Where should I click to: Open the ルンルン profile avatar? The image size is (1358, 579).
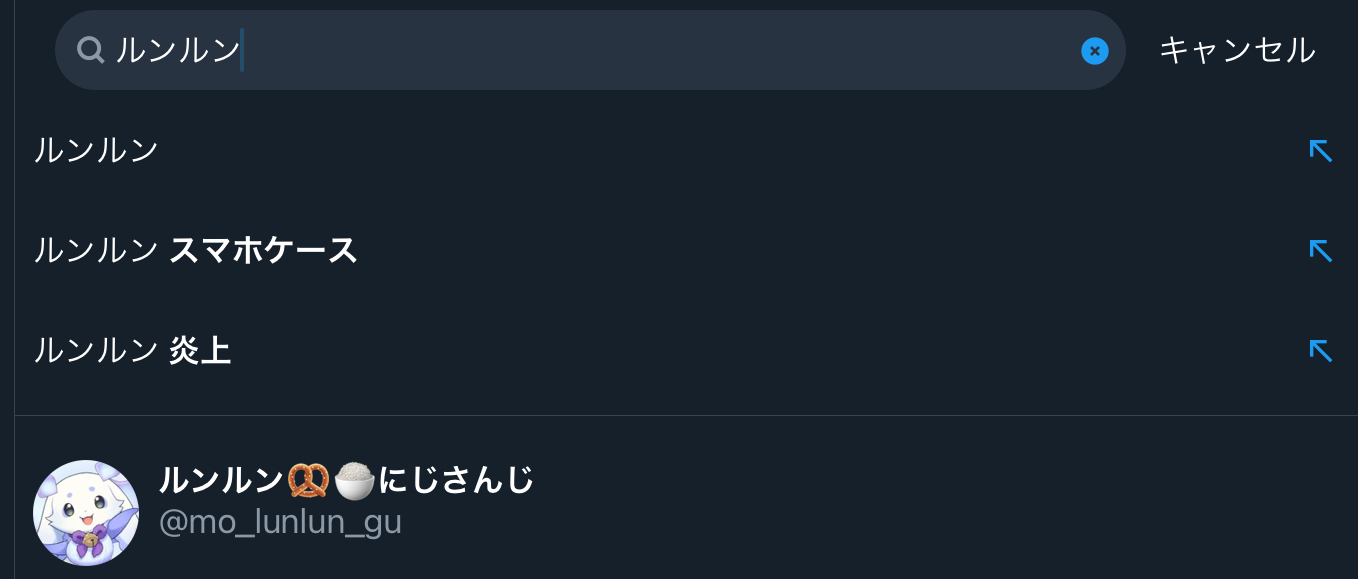(86, 512)
